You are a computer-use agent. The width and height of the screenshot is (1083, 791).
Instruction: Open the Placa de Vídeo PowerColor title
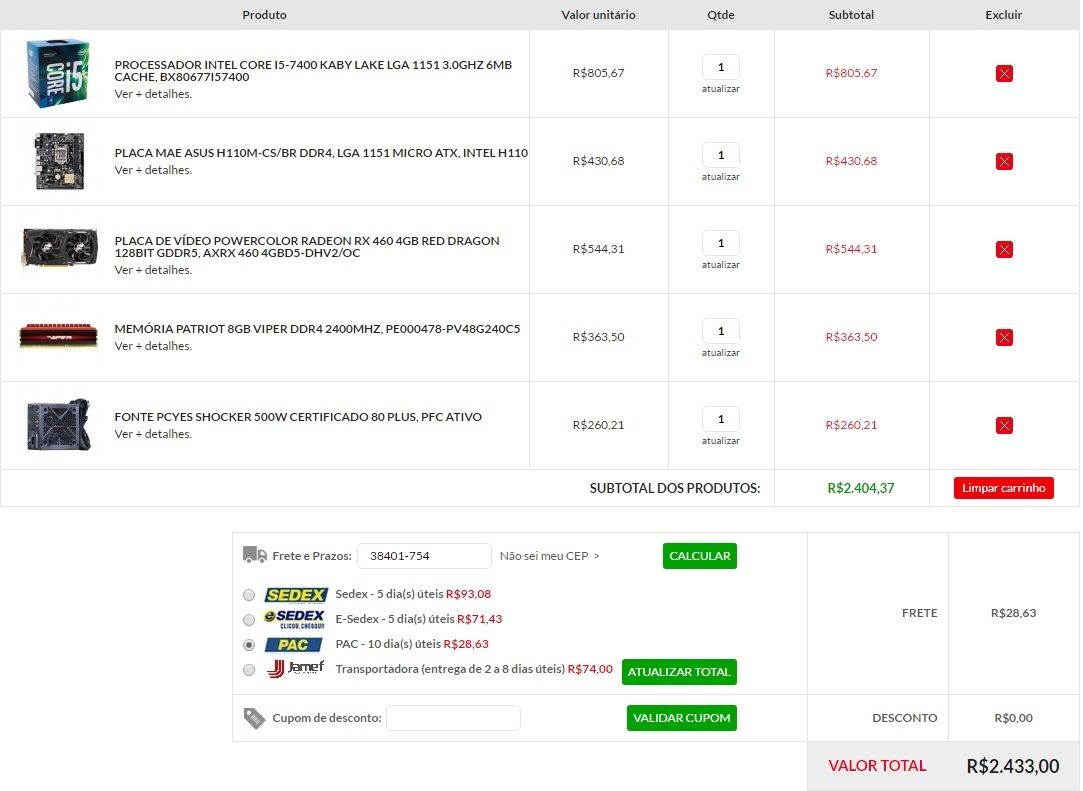[307, 247]
